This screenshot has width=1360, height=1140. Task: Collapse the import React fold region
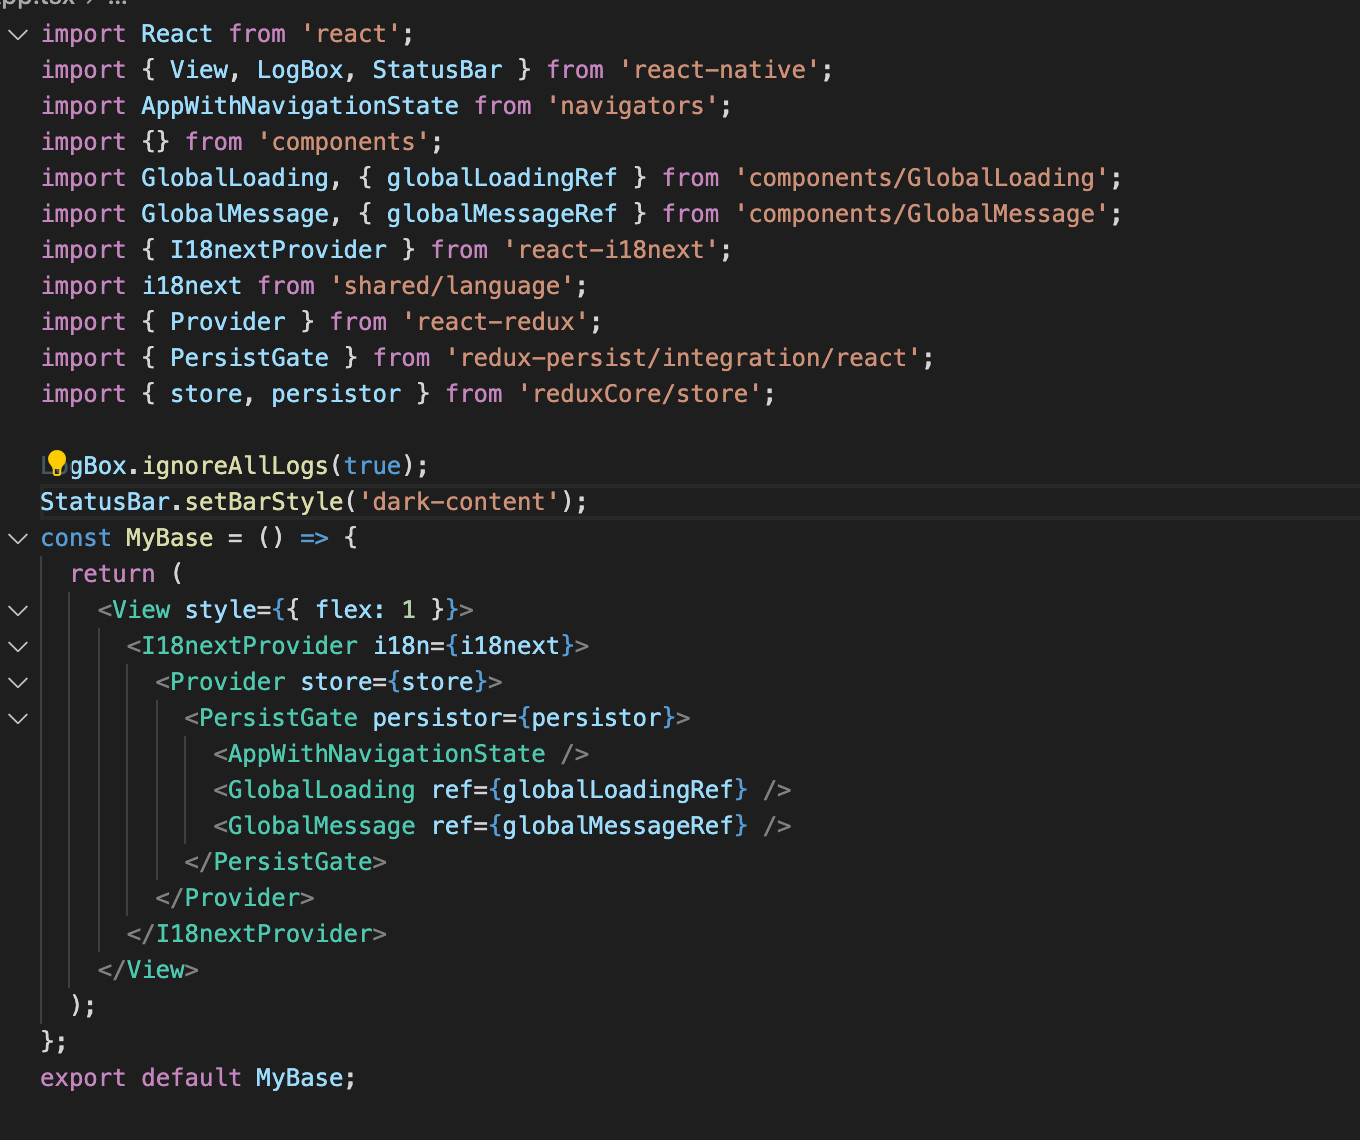coord(17,34)
